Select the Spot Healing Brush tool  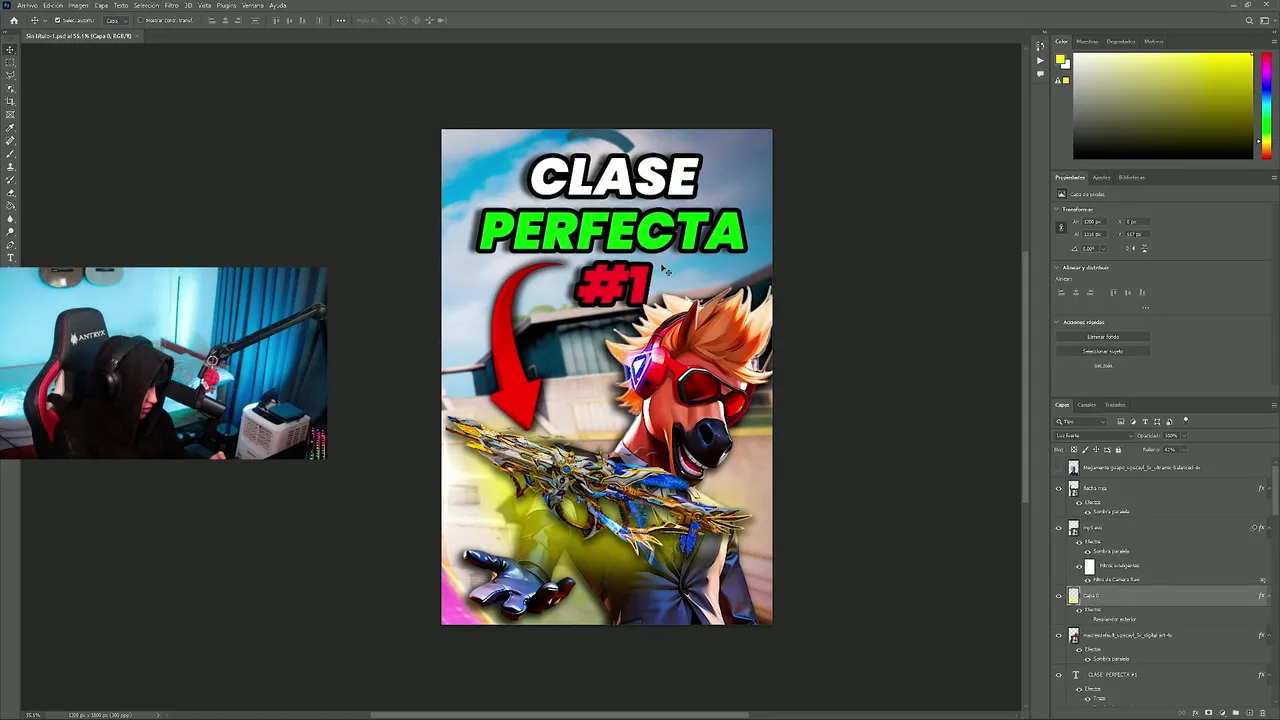[11, 140]
